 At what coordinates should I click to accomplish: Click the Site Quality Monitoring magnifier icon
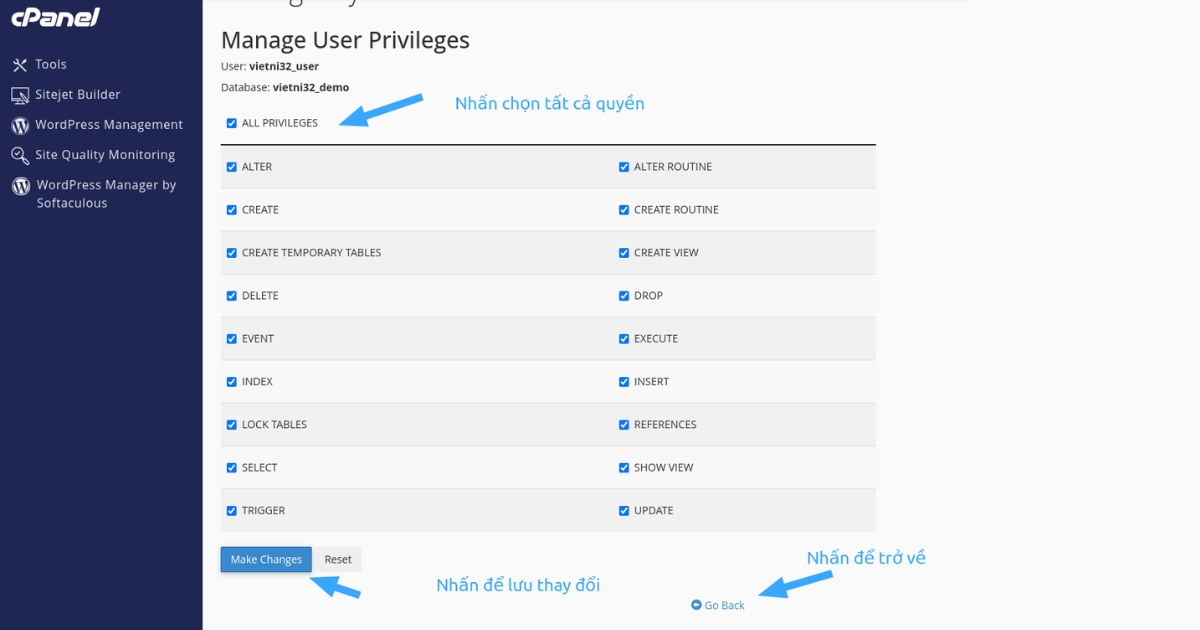tap(19, 155)
